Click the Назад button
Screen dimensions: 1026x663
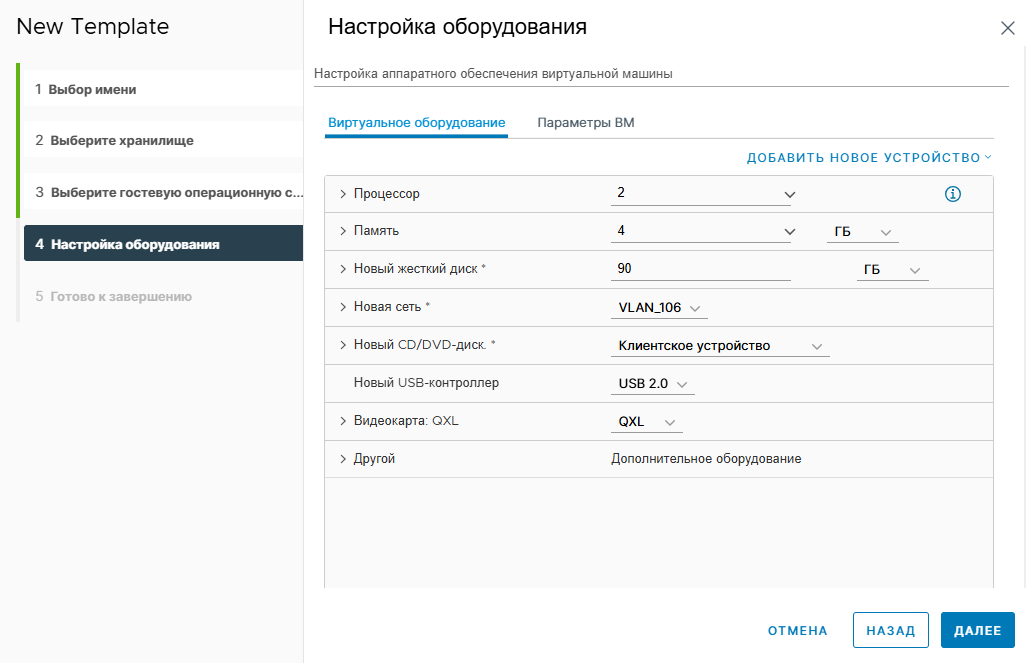pos(891,630)
